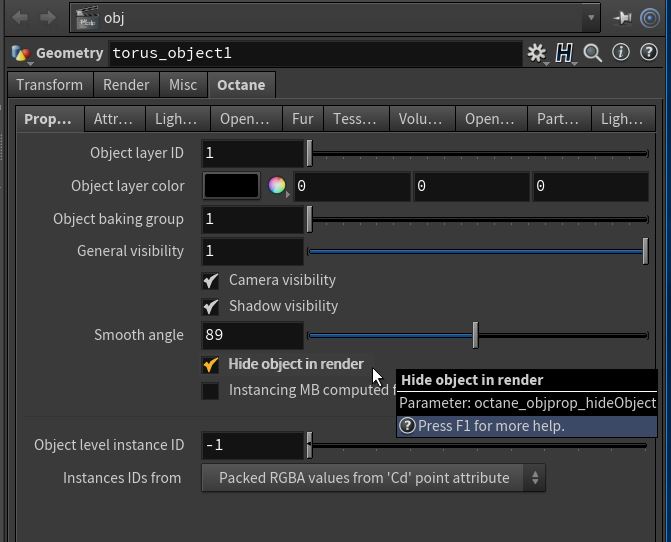
Task: Click the Object layer ID value field
Action: 252,153
